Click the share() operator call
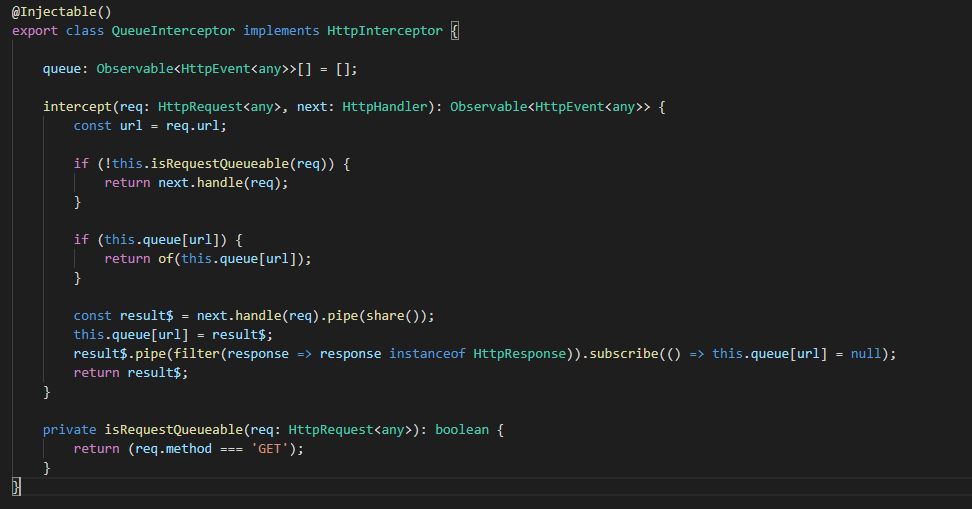972x509 pixels. pyautogui.click(x=393, y=316)
